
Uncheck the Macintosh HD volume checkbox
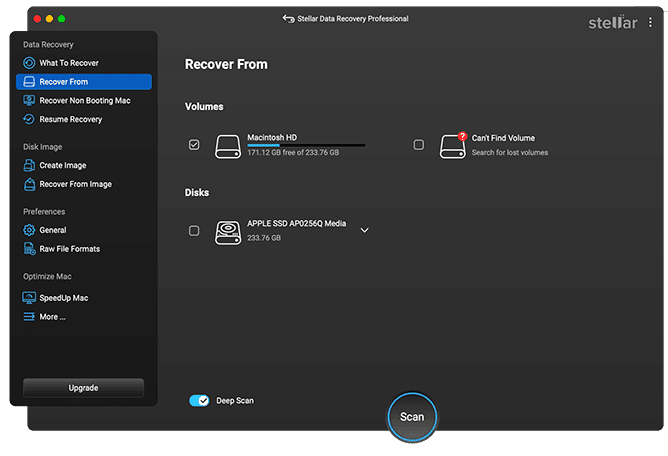194,145
